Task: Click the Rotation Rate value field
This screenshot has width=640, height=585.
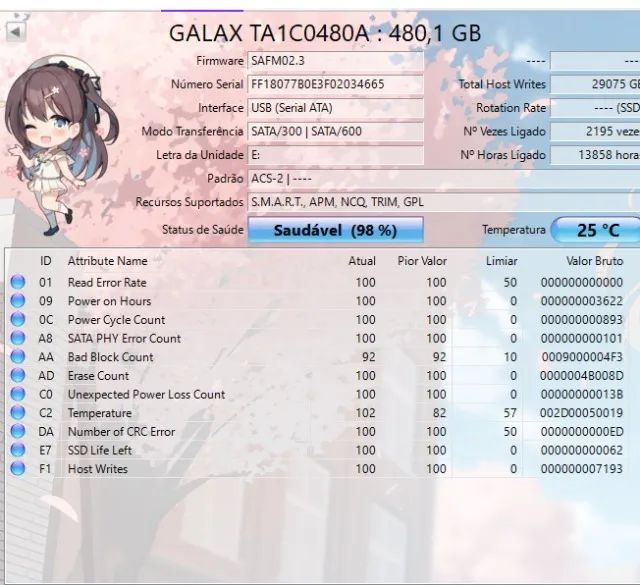Action: [x=595, y=108]
